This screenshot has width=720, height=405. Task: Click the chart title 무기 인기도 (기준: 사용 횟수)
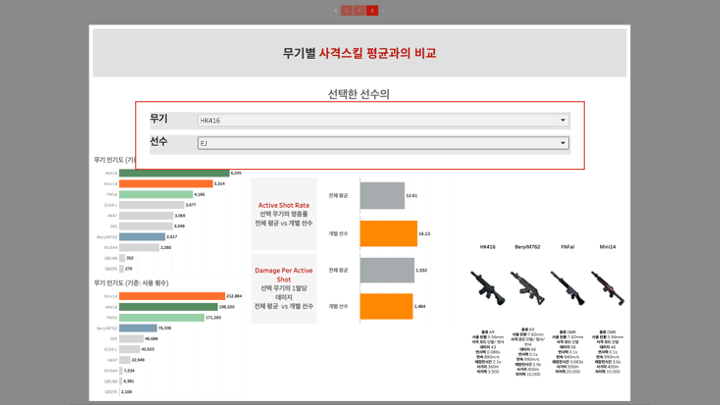coord(131,283)
